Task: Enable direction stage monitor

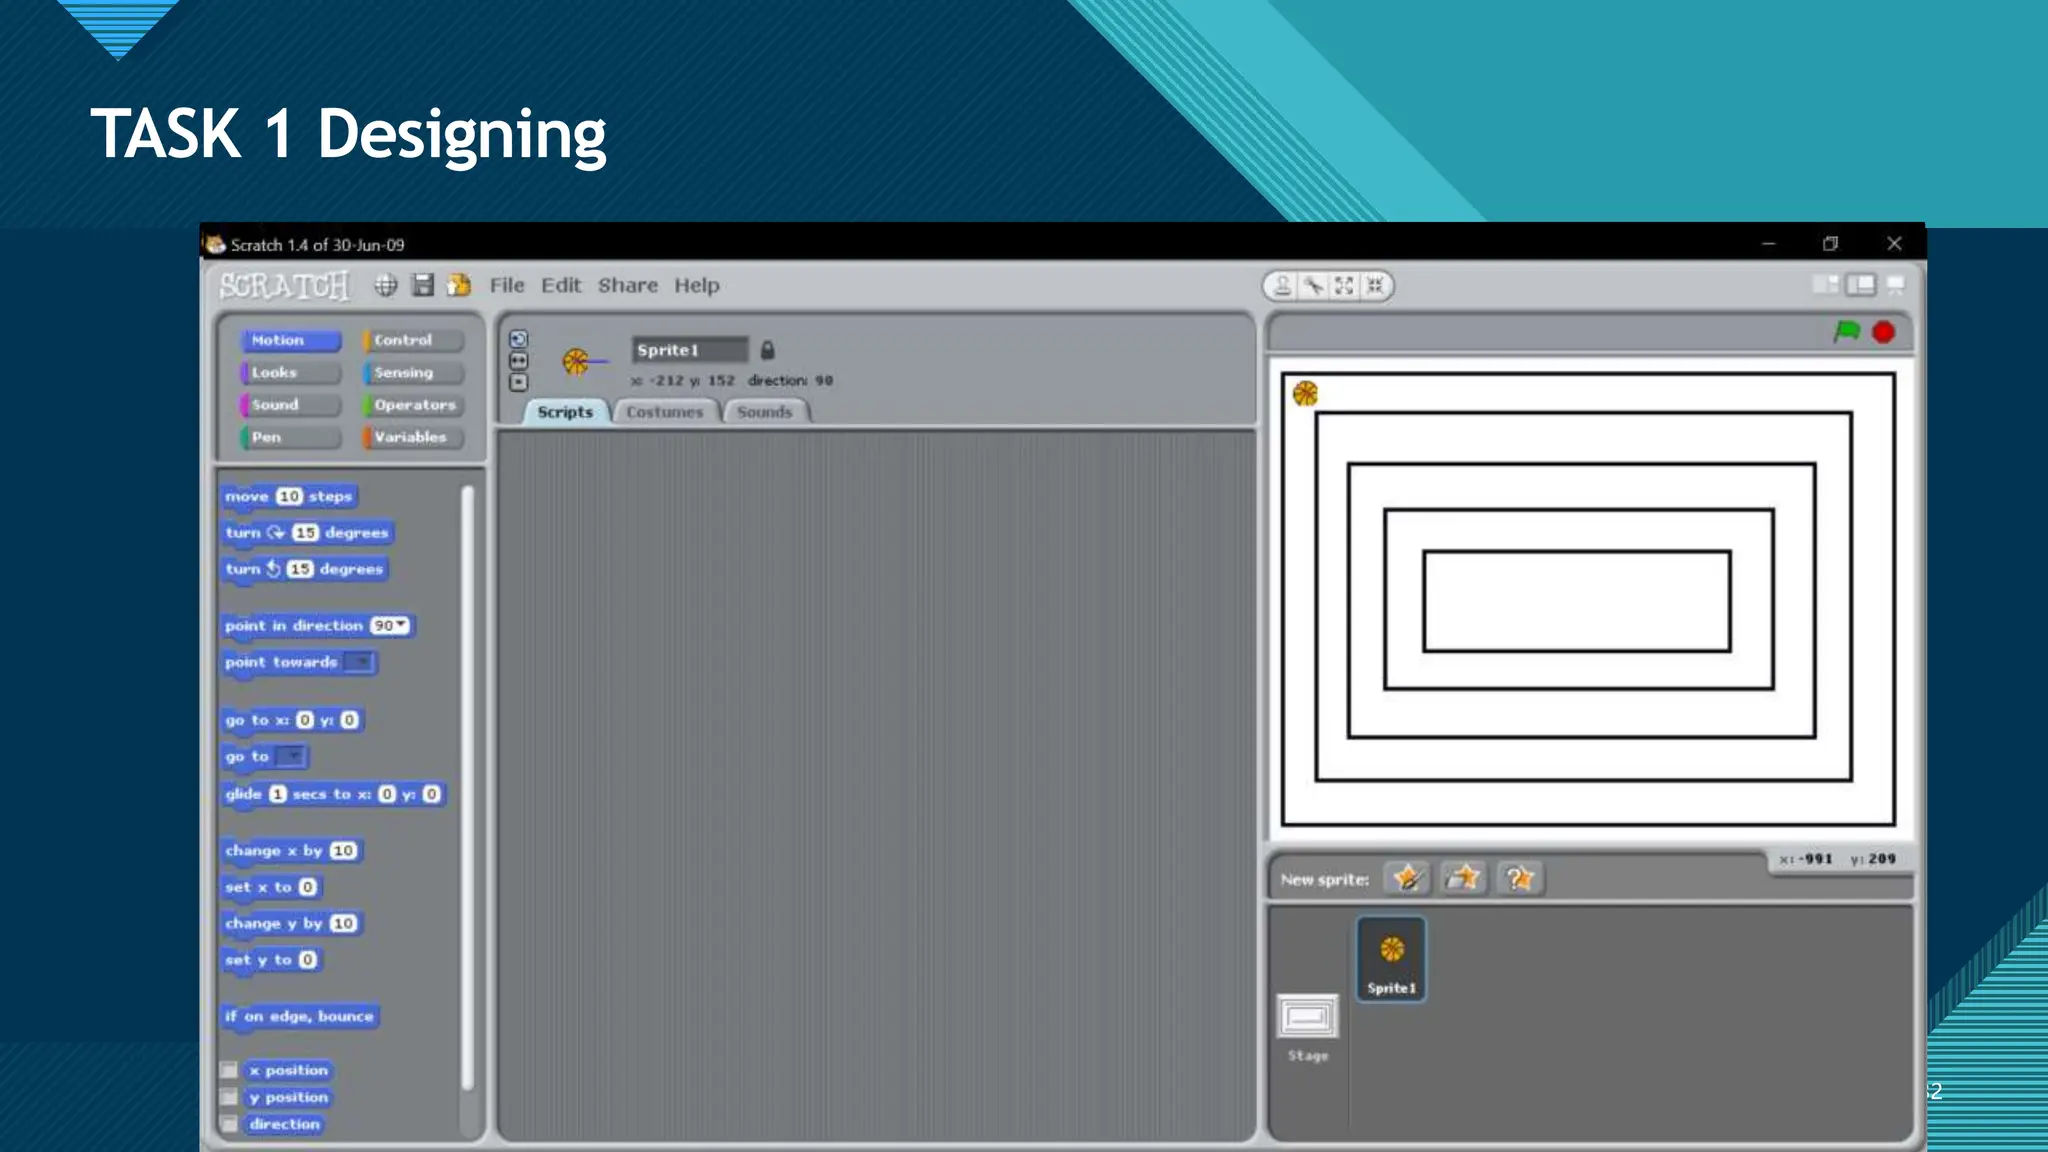Action: coord(229,1124)
